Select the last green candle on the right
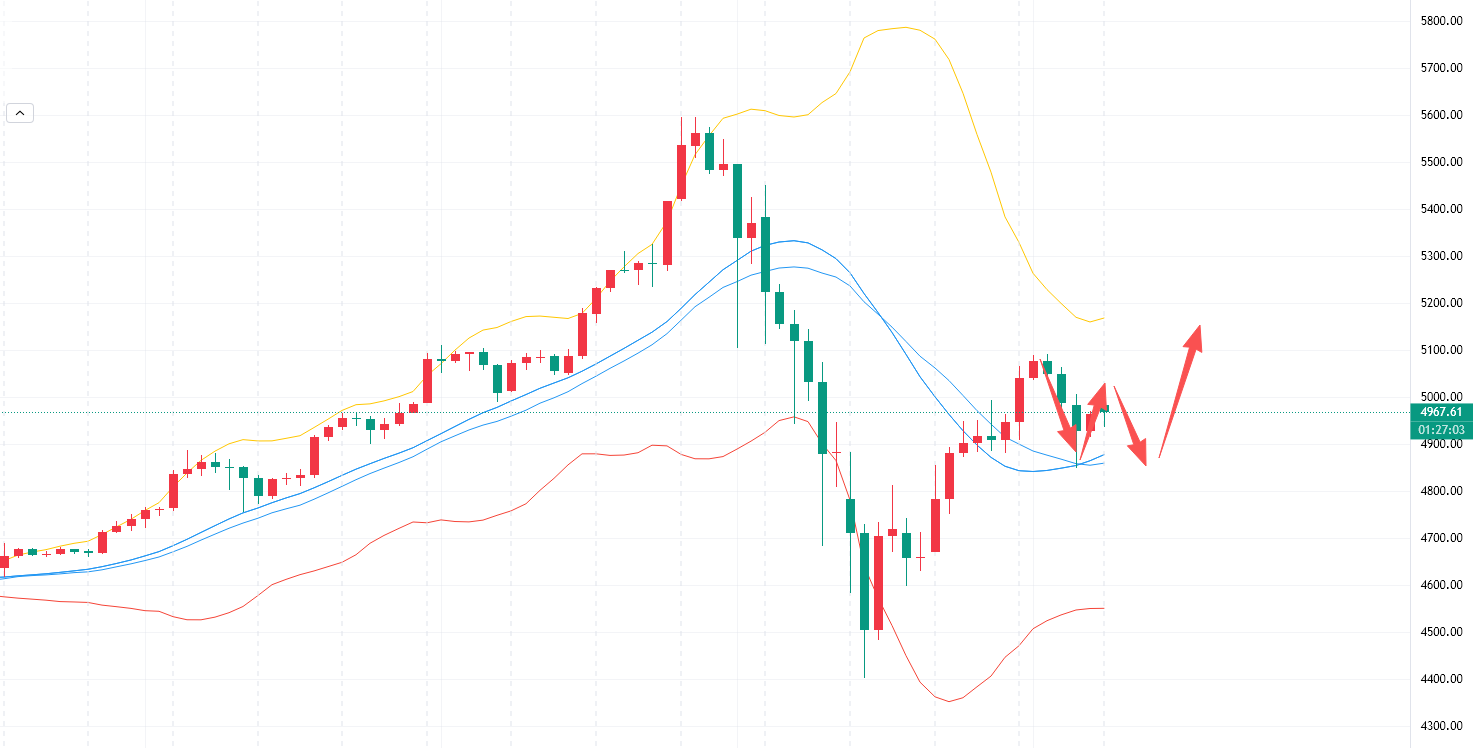1473x748 pixels. pos(1105,408)
